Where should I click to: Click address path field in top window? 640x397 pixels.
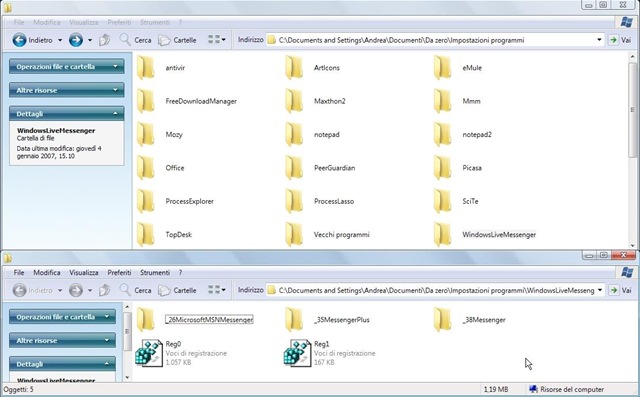click(436, 40)
